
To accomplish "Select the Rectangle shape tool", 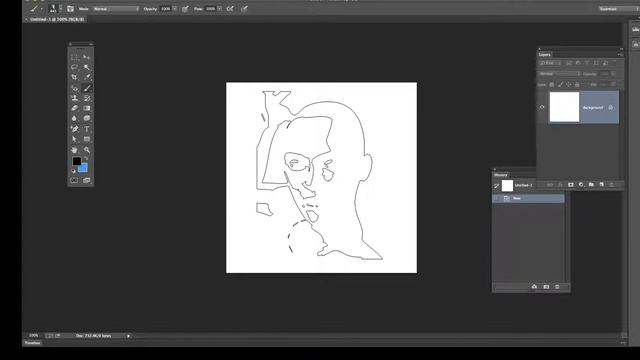I will point(87,139).
